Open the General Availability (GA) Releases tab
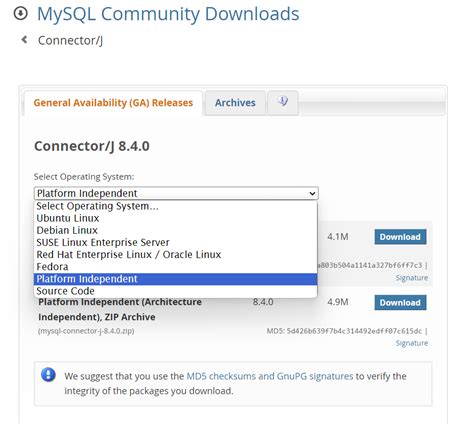This screenshot has height=424, width=474. pos(113,103)
